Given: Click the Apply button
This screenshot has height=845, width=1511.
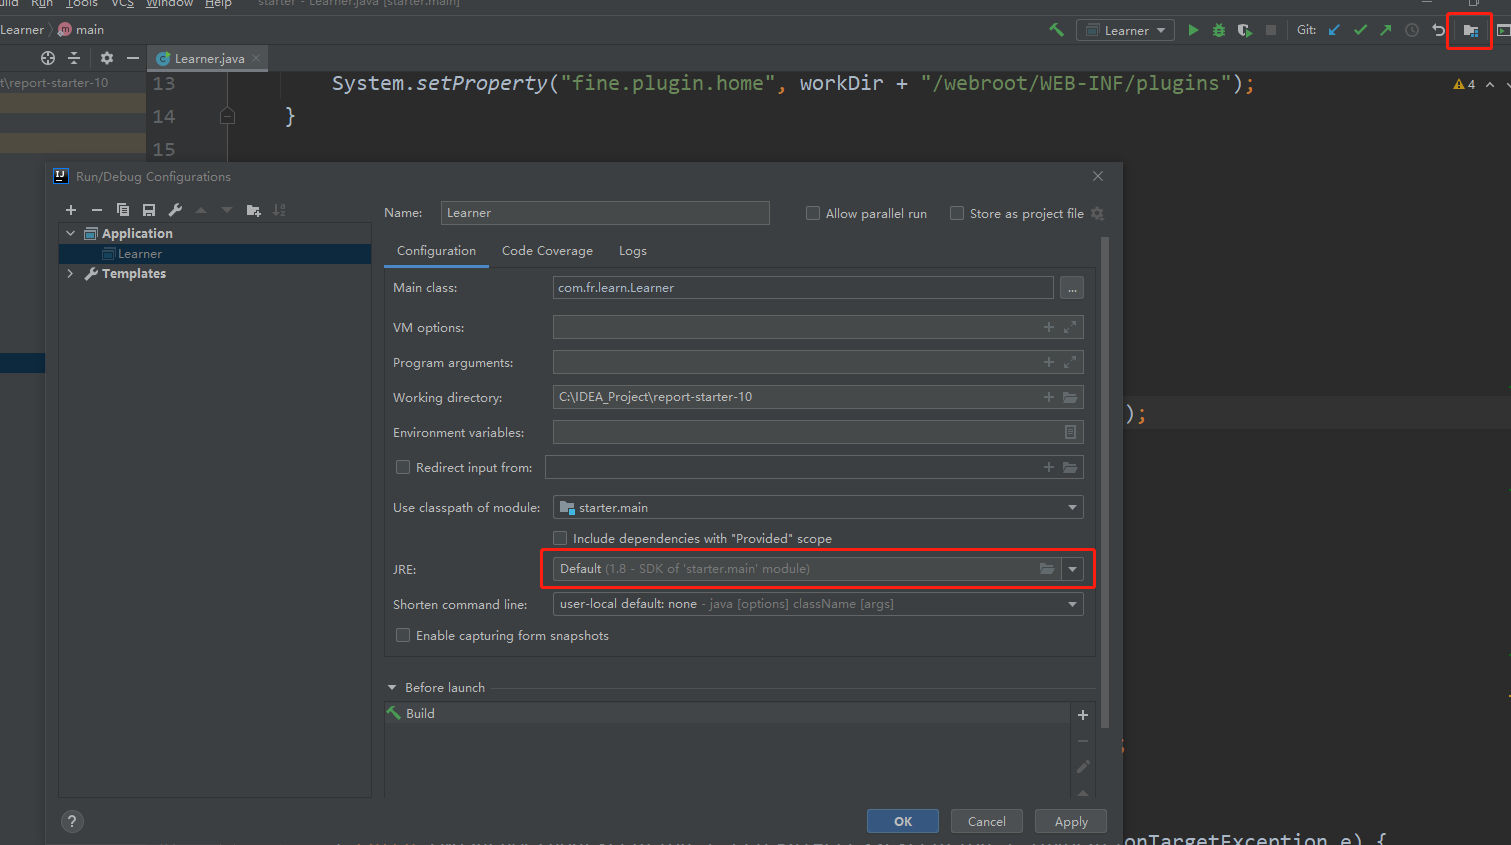Looking at the screenshot, I should pyautogui.click(x=1071, y=821).
